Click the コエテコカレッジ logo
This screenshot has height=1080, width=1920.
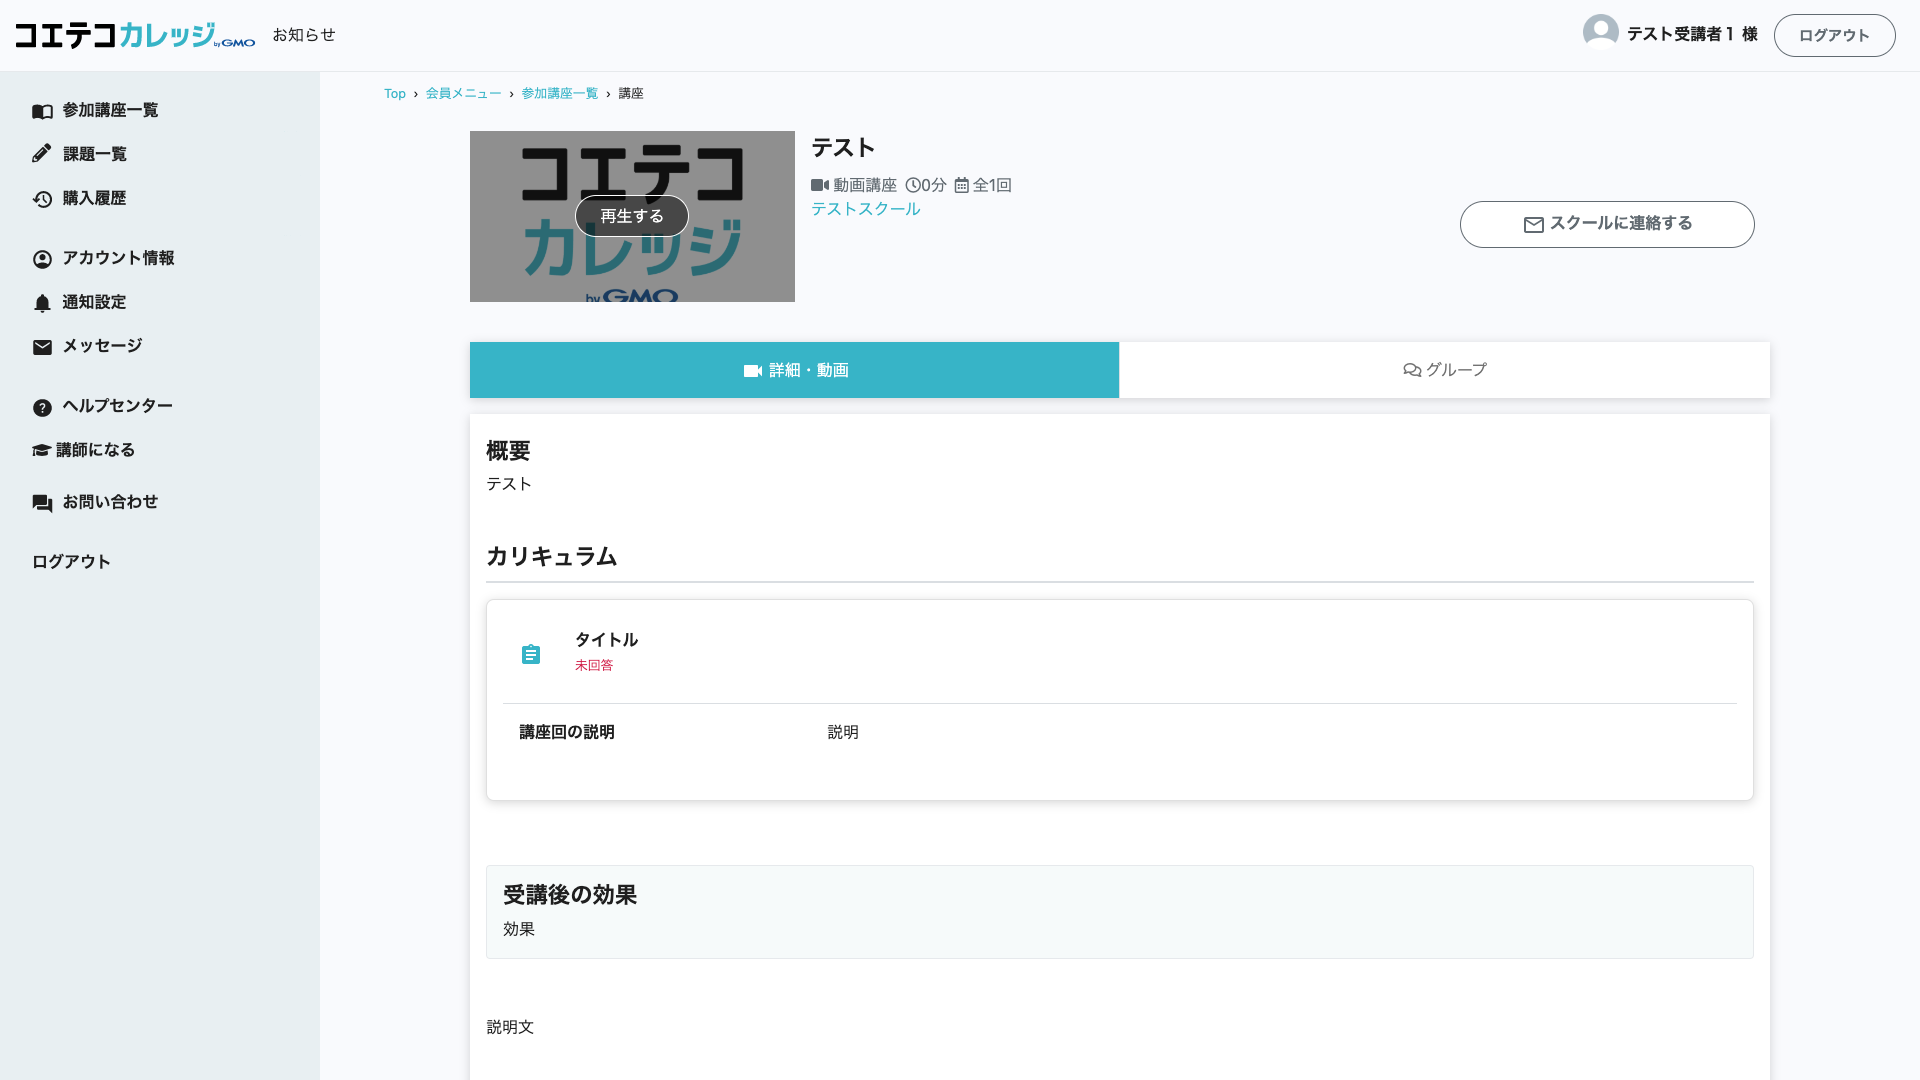pyautogui.click(x=135, y=35)
